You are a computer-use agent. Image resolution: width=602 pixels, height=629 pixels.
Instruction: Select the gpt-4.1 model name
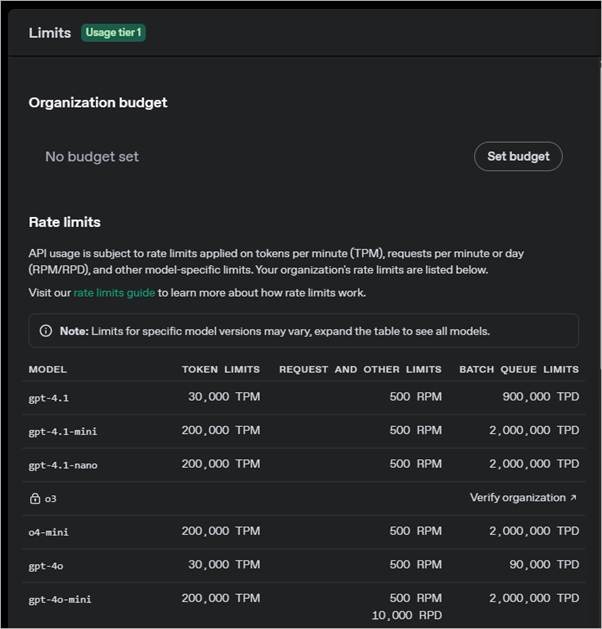[x=49, y=398]
